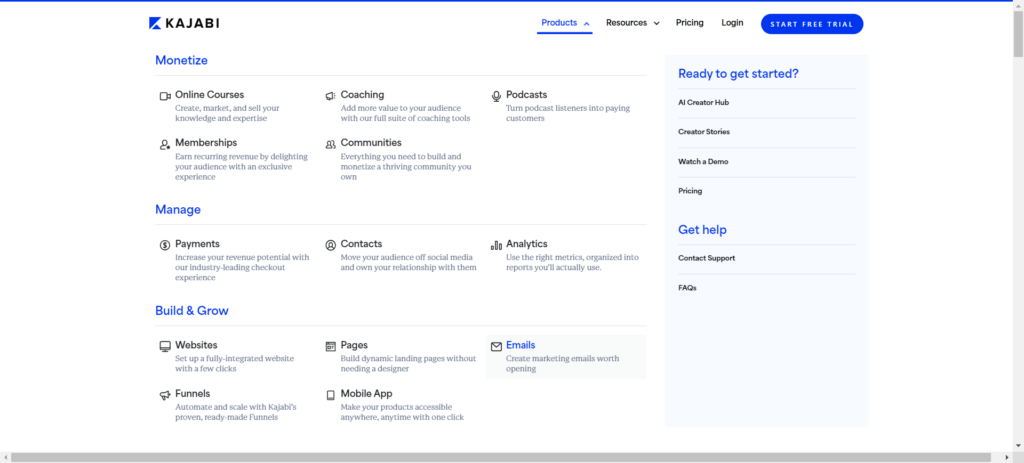
Task: Click the Contacts profile icon
Action: (x=330, y=245)
